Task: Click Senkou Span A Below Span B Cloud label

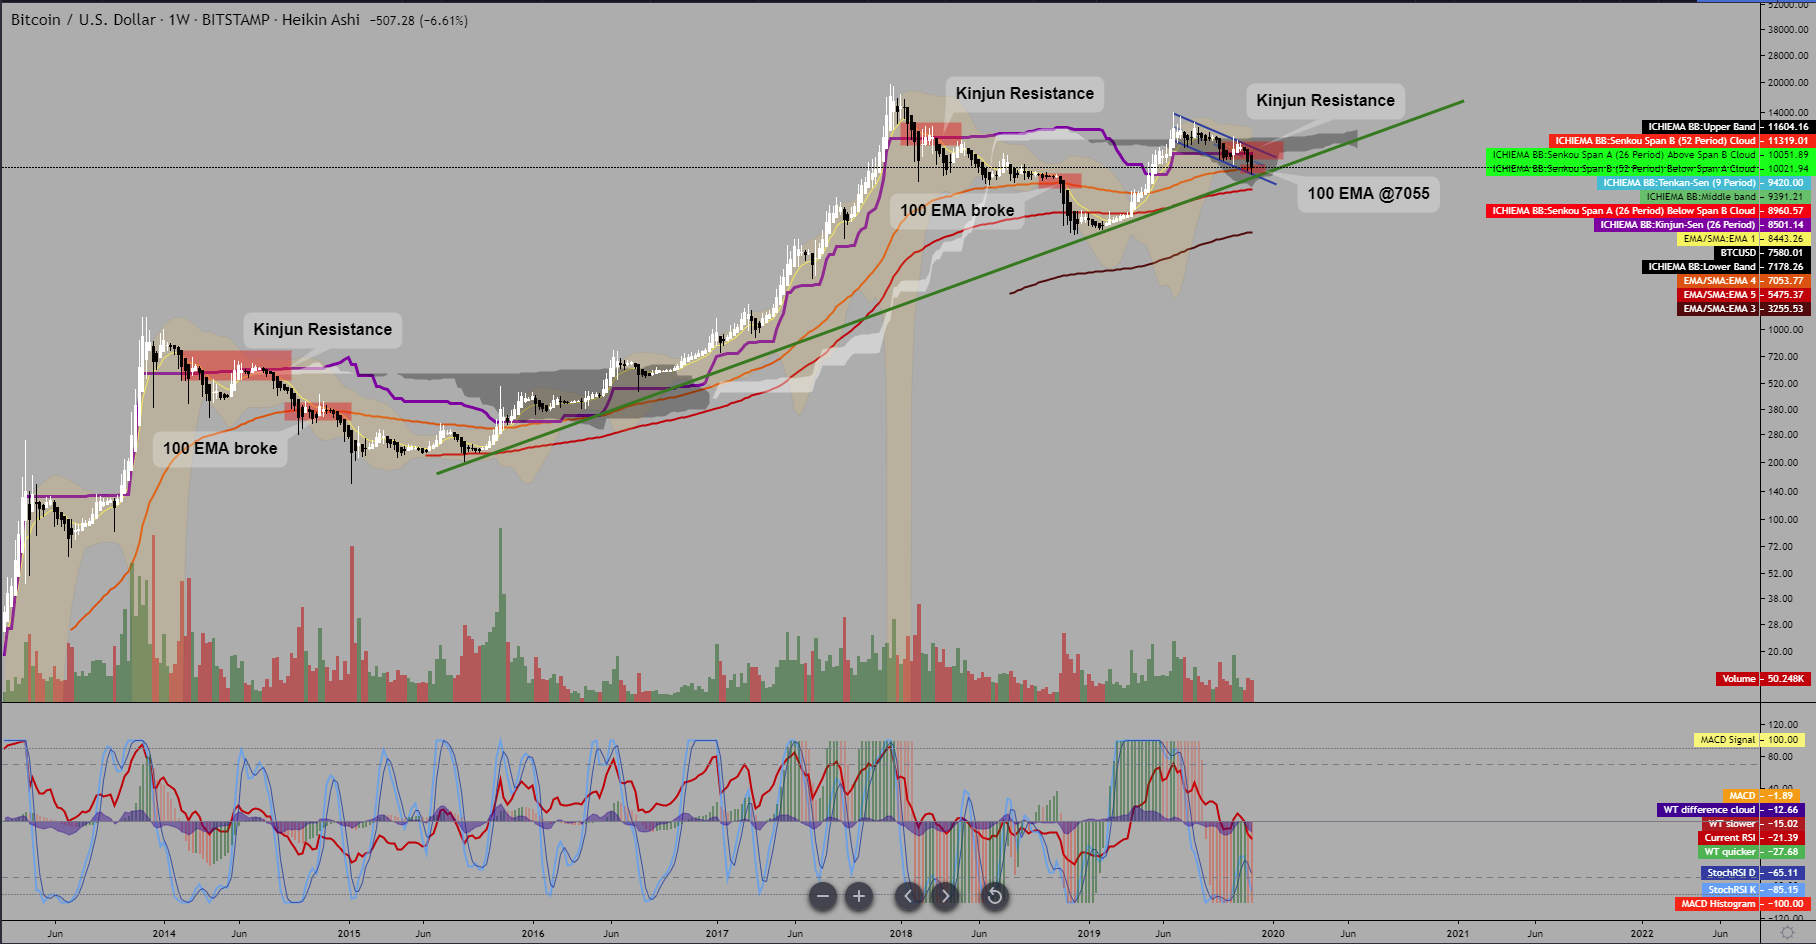Action: pos(1648,211)
